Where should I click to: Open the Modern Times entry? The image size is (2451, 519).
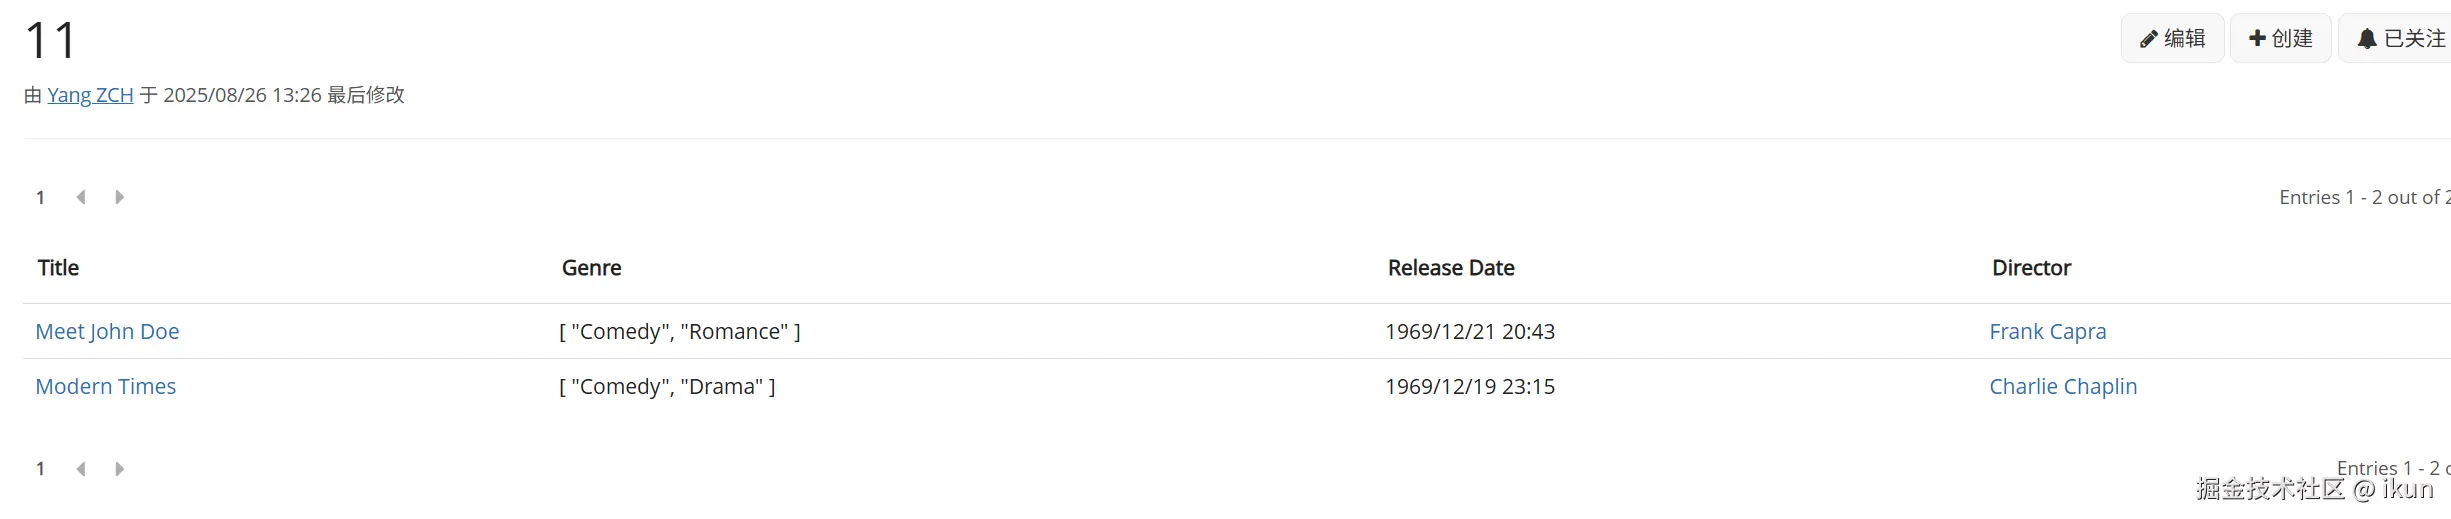(105, 387)
